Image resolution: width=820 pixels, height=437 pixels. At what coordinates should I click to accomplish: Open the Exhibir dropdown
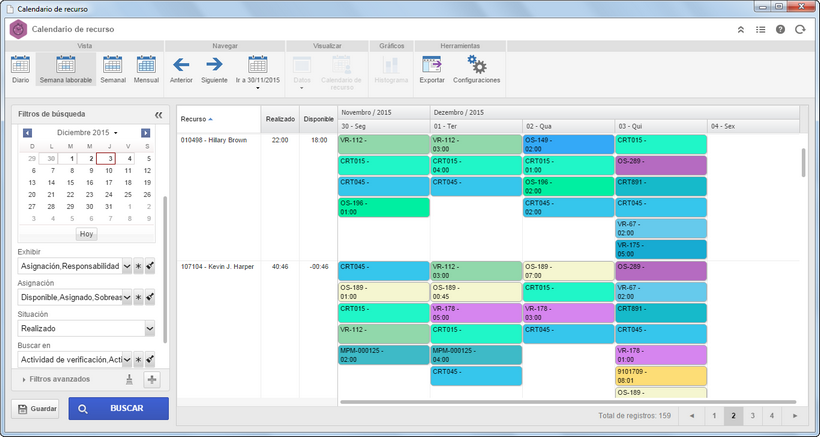tap(127, 266)
